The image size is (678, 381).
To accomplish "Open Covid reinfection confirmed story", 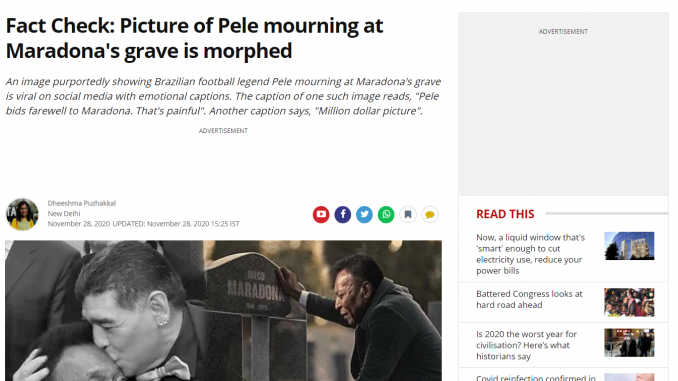I will click(536, 377).
